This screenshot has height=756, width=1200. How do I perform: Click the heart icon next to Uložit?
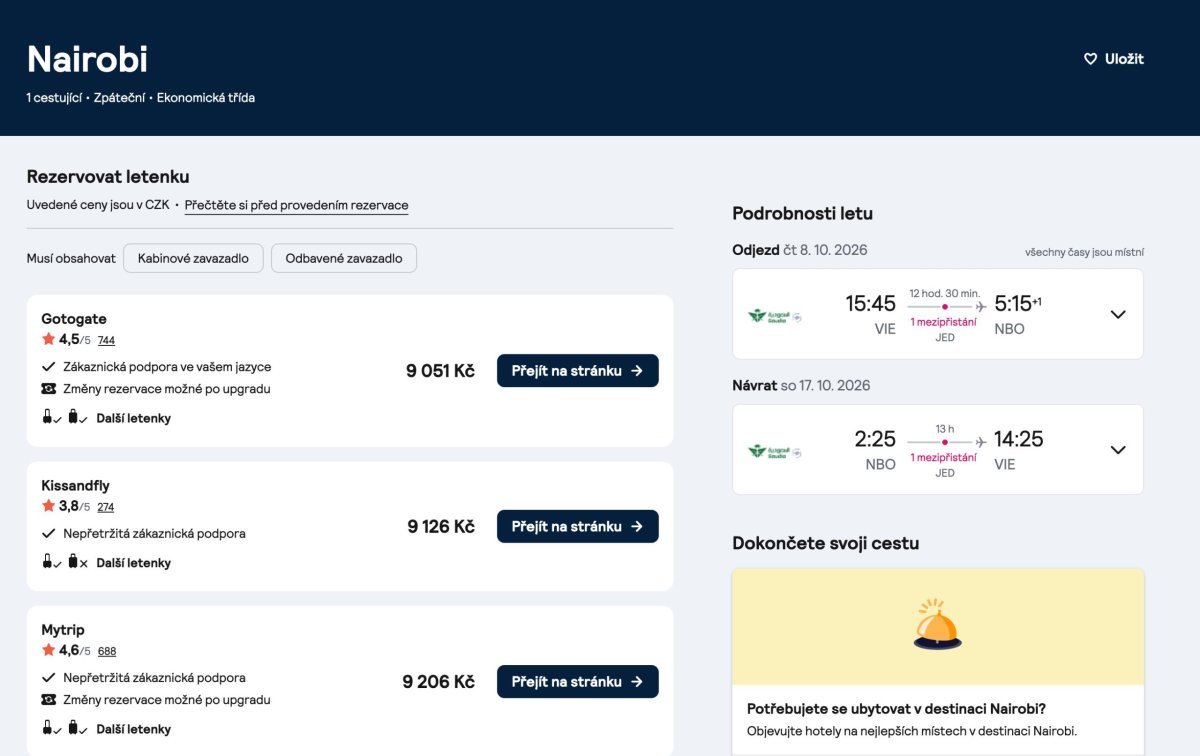(1091, 59)
